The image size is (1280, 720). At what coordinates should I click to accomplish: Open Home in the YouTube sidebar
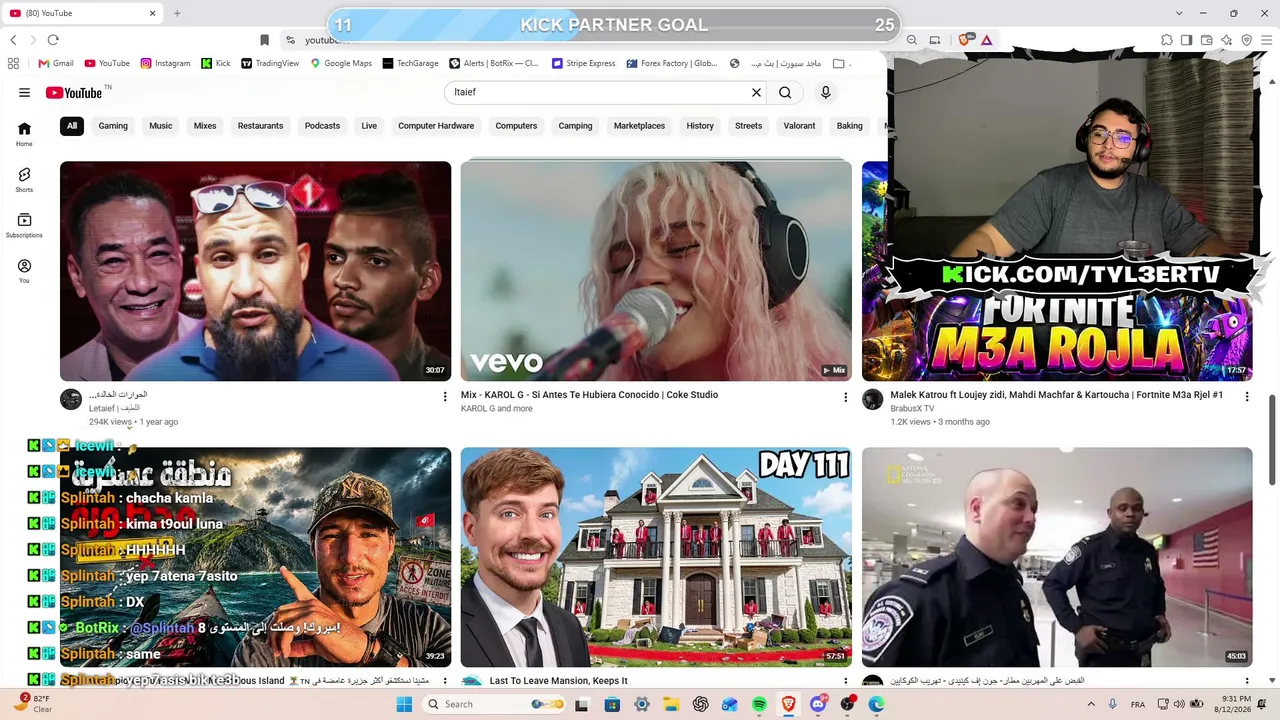coord(24,133)
